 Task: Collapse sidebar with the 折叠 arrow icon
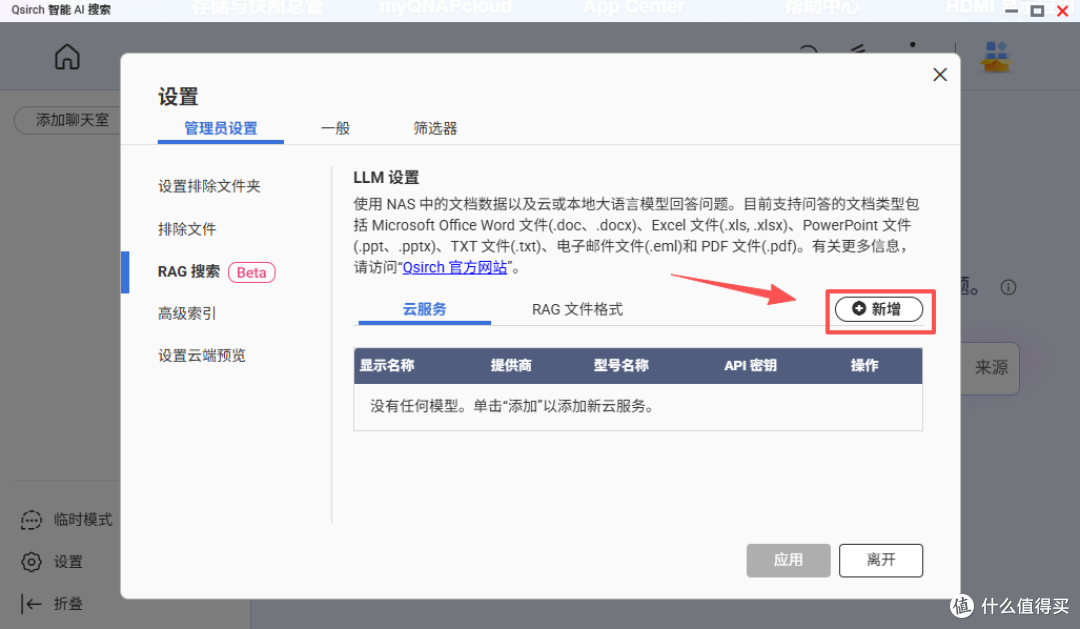pos(31,604)
